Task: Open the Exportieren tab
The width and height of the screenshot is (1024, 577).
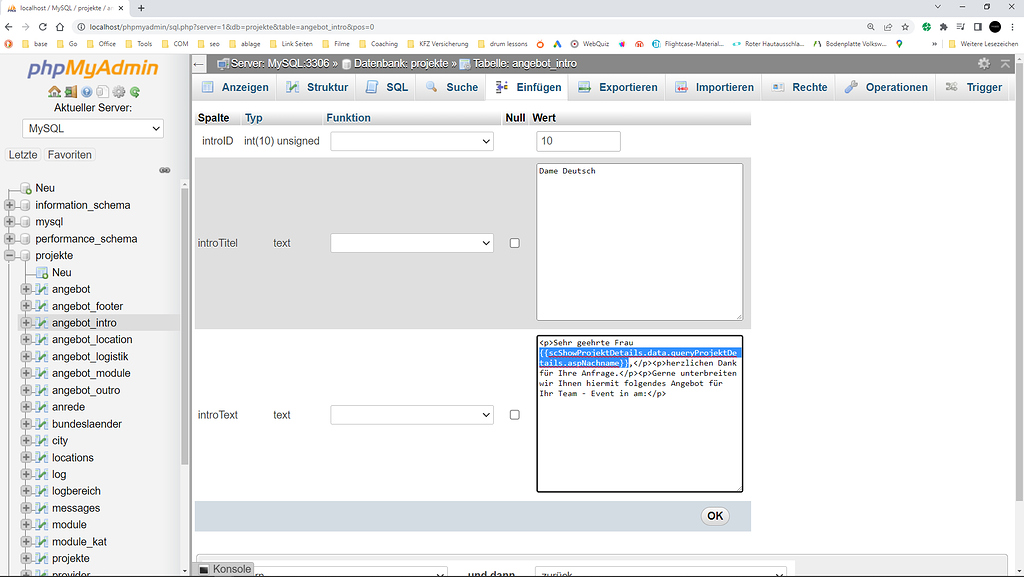Action: click(618, 87)
